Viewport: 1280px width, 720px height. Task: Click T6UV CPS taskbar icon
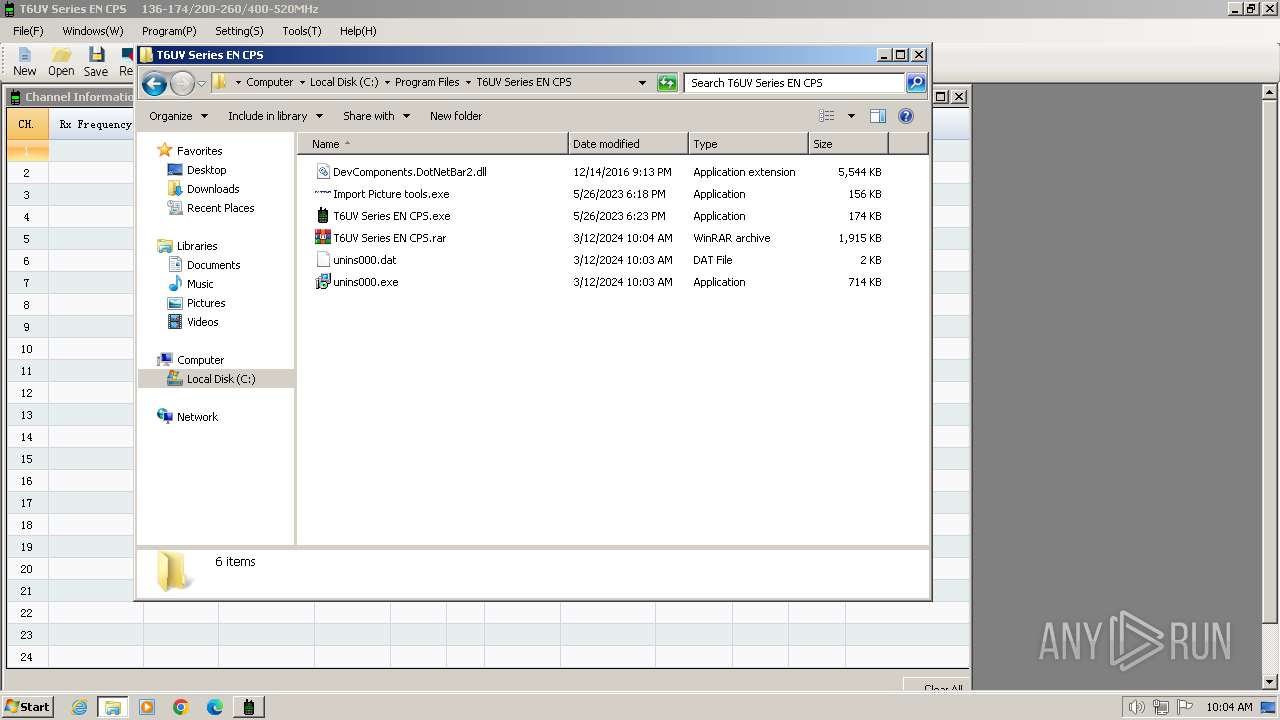click(249, 707)
